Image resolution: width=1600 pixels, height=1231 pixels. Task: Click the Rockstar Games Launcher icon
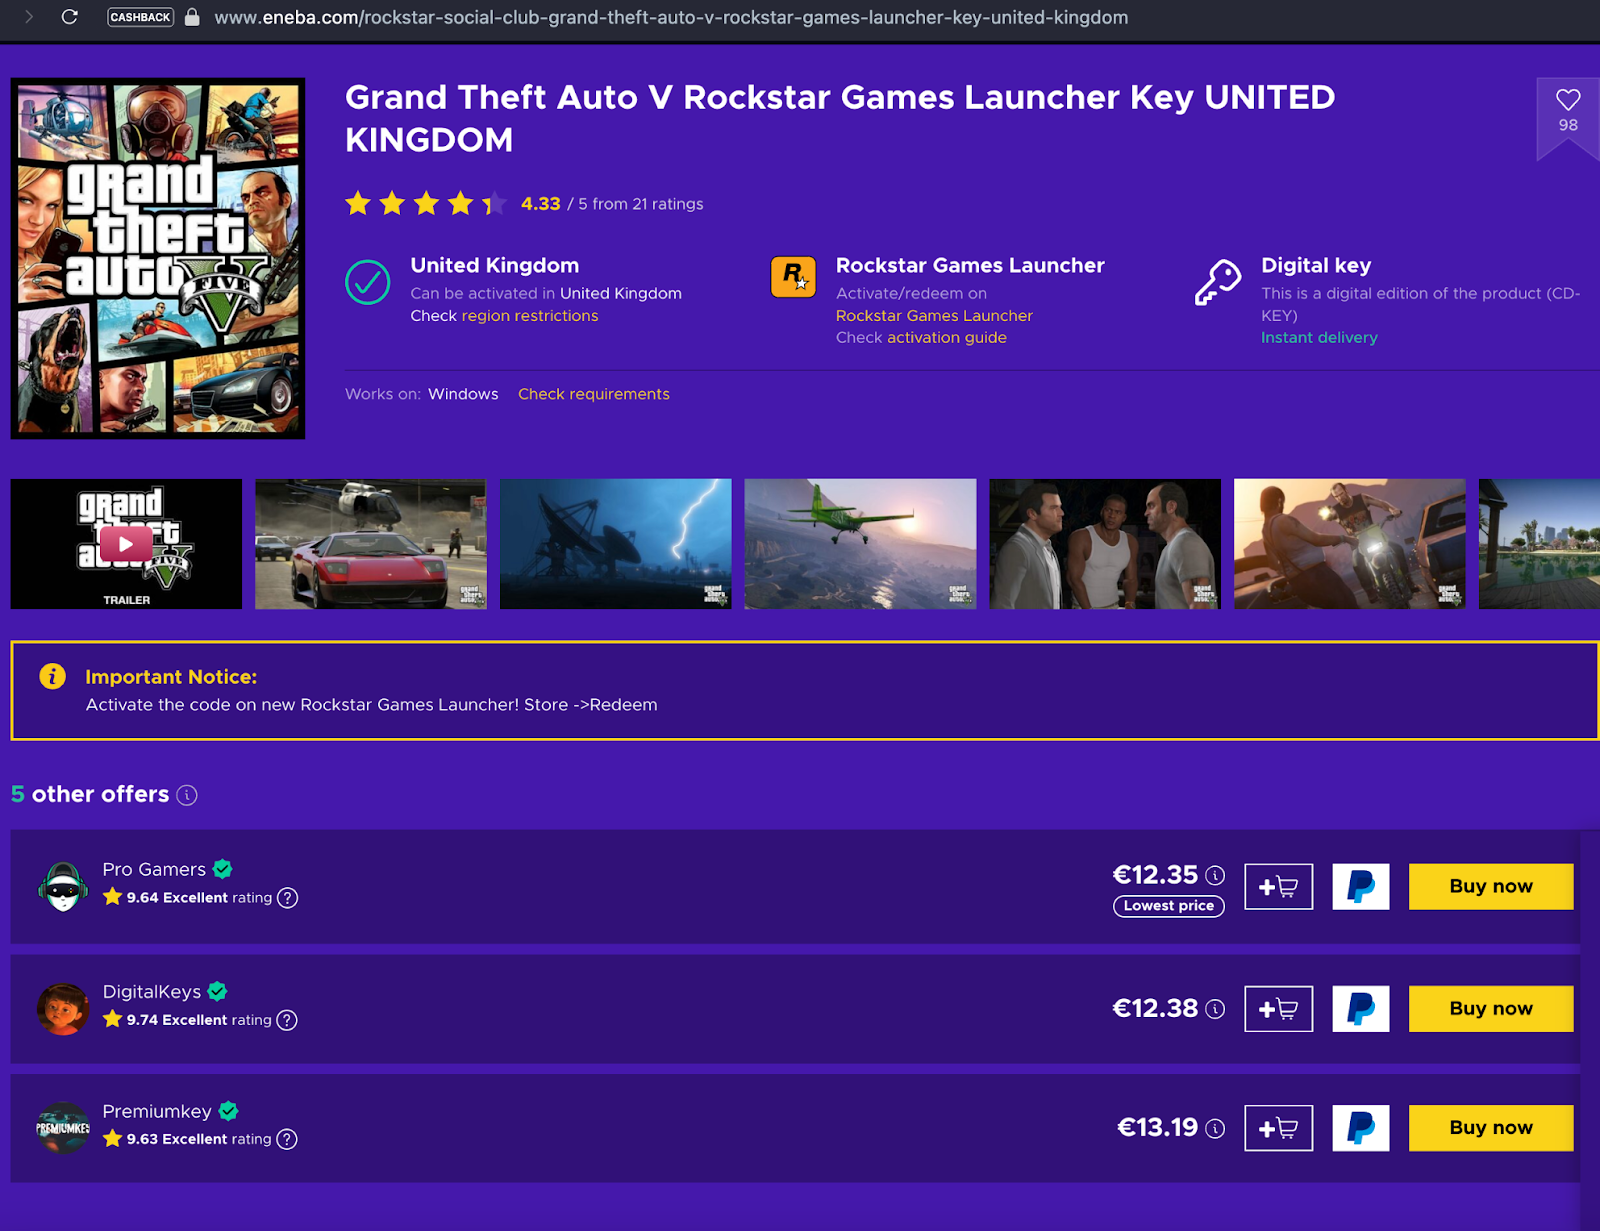[792, 277]
